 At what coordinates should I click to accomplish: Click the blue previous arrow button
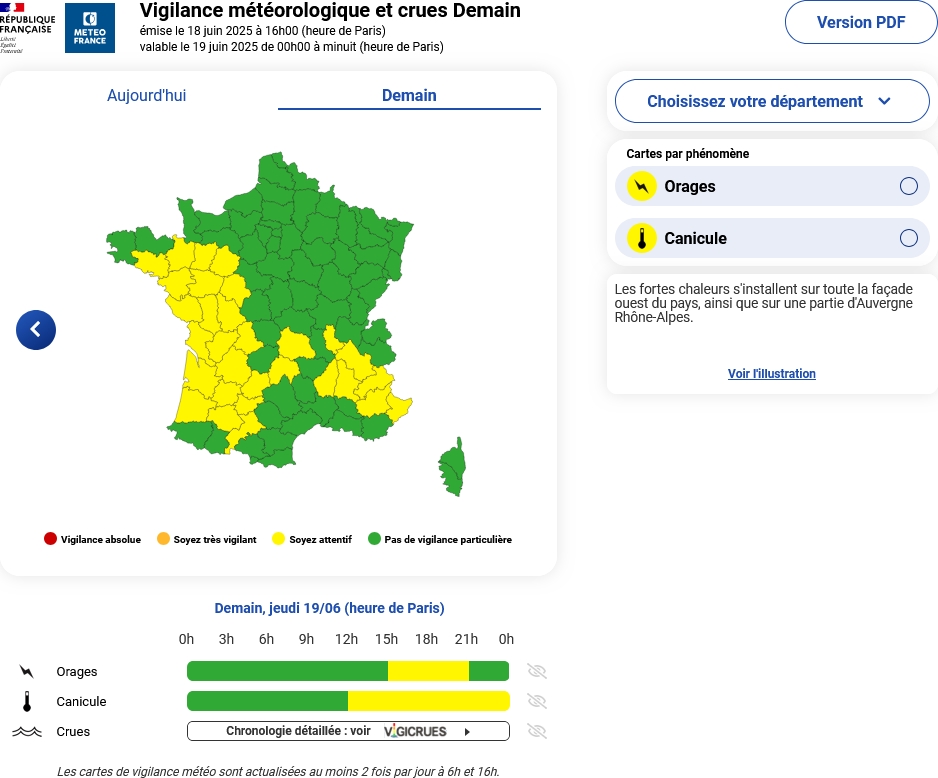coord(36,329)
